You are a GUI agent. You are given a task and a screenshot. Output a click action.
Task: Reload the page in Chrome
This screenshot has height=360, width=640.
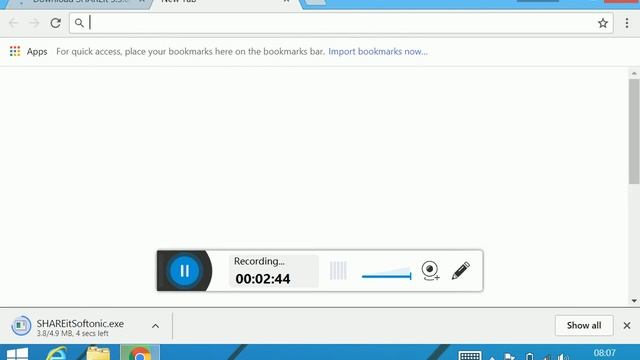coord(56,23)
